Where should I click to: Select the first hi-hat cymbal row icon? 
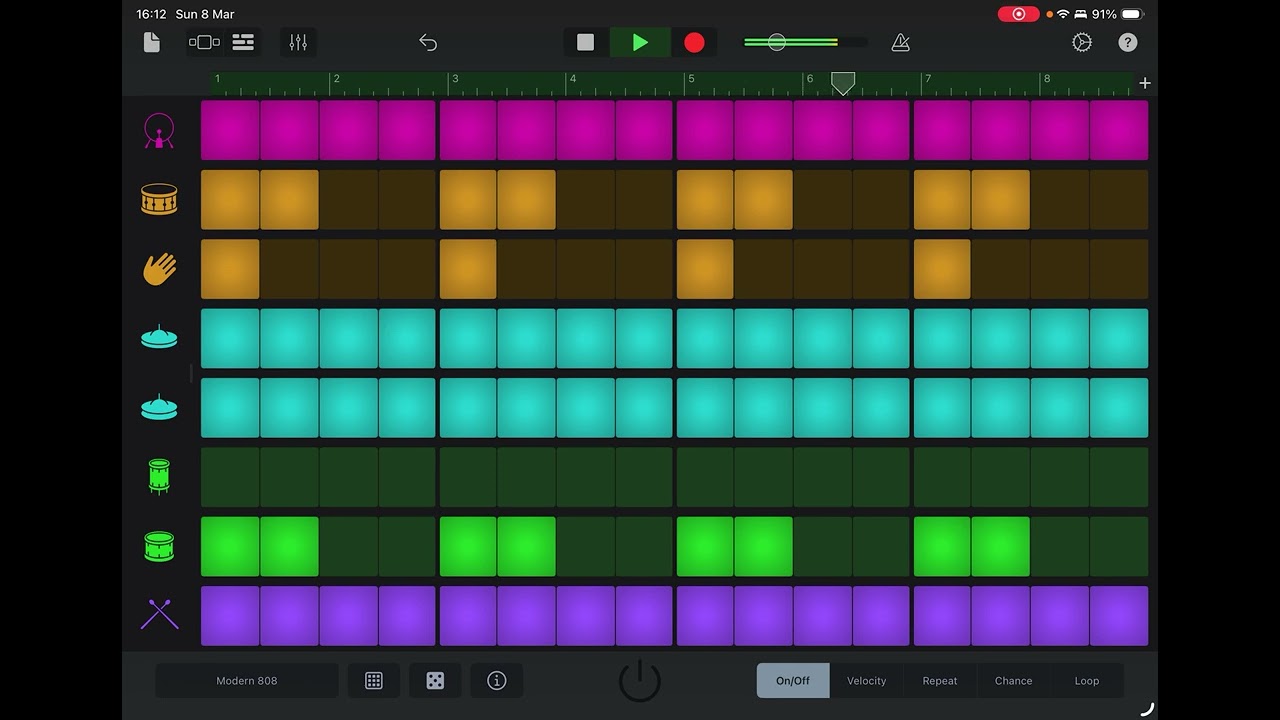tap(159, 338)
